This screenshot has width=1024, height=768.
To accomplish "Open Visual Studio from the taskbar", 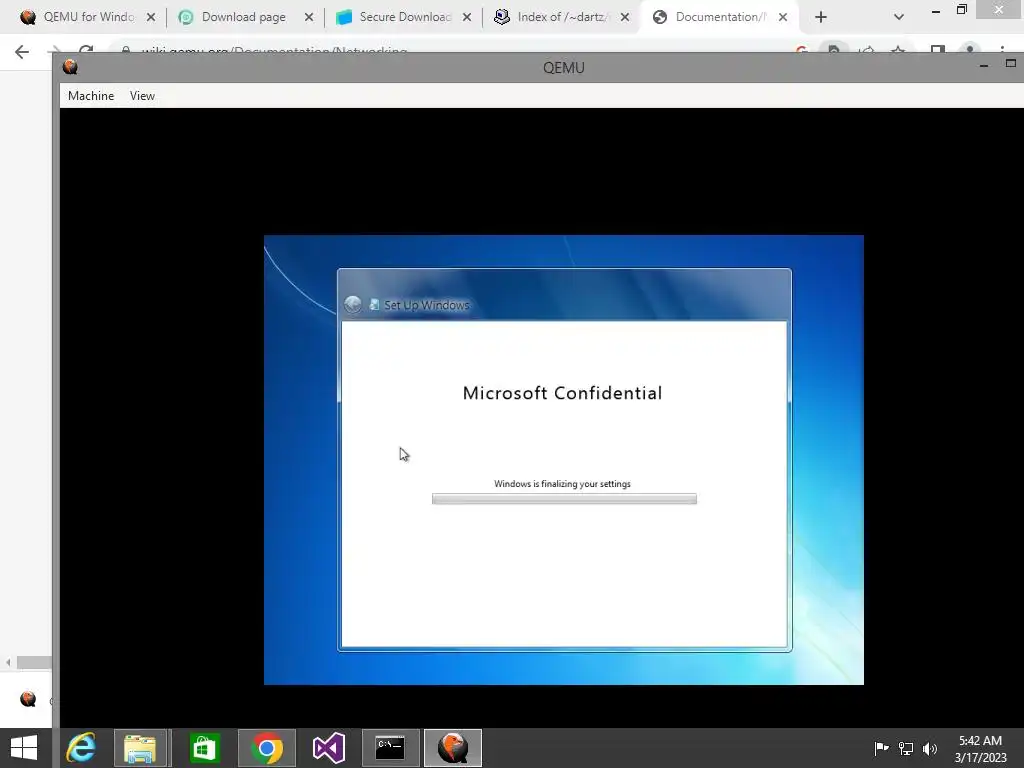I will (x=328, y=748).
